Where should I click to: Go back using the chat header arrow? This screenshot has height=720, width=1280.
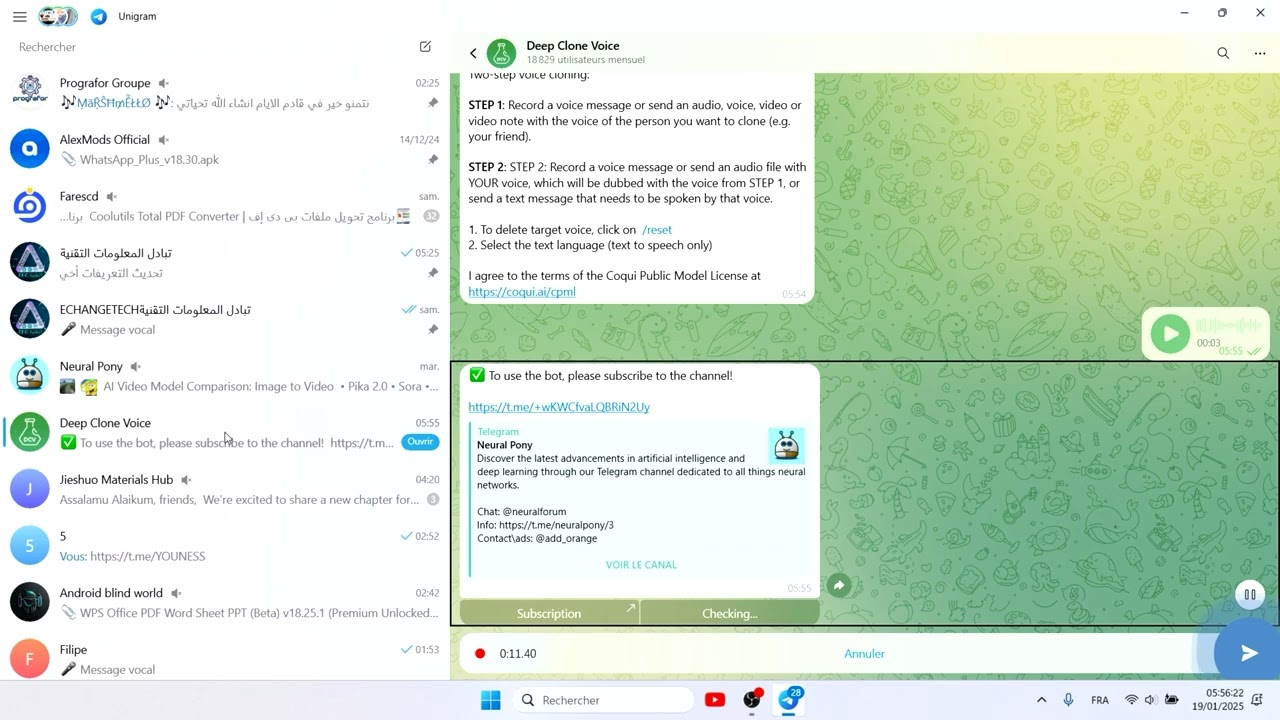pos(473,54)
